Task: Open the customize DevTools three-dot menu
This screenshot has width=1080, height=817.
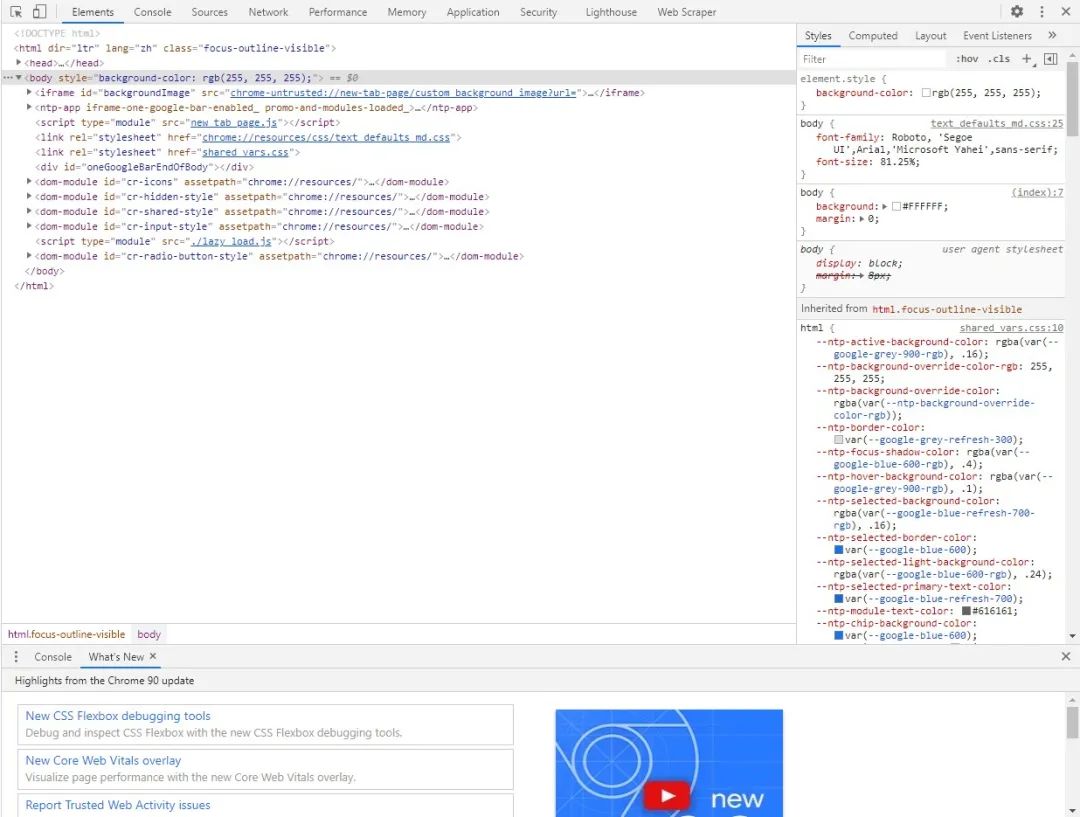Action: tap(1042, 12)
